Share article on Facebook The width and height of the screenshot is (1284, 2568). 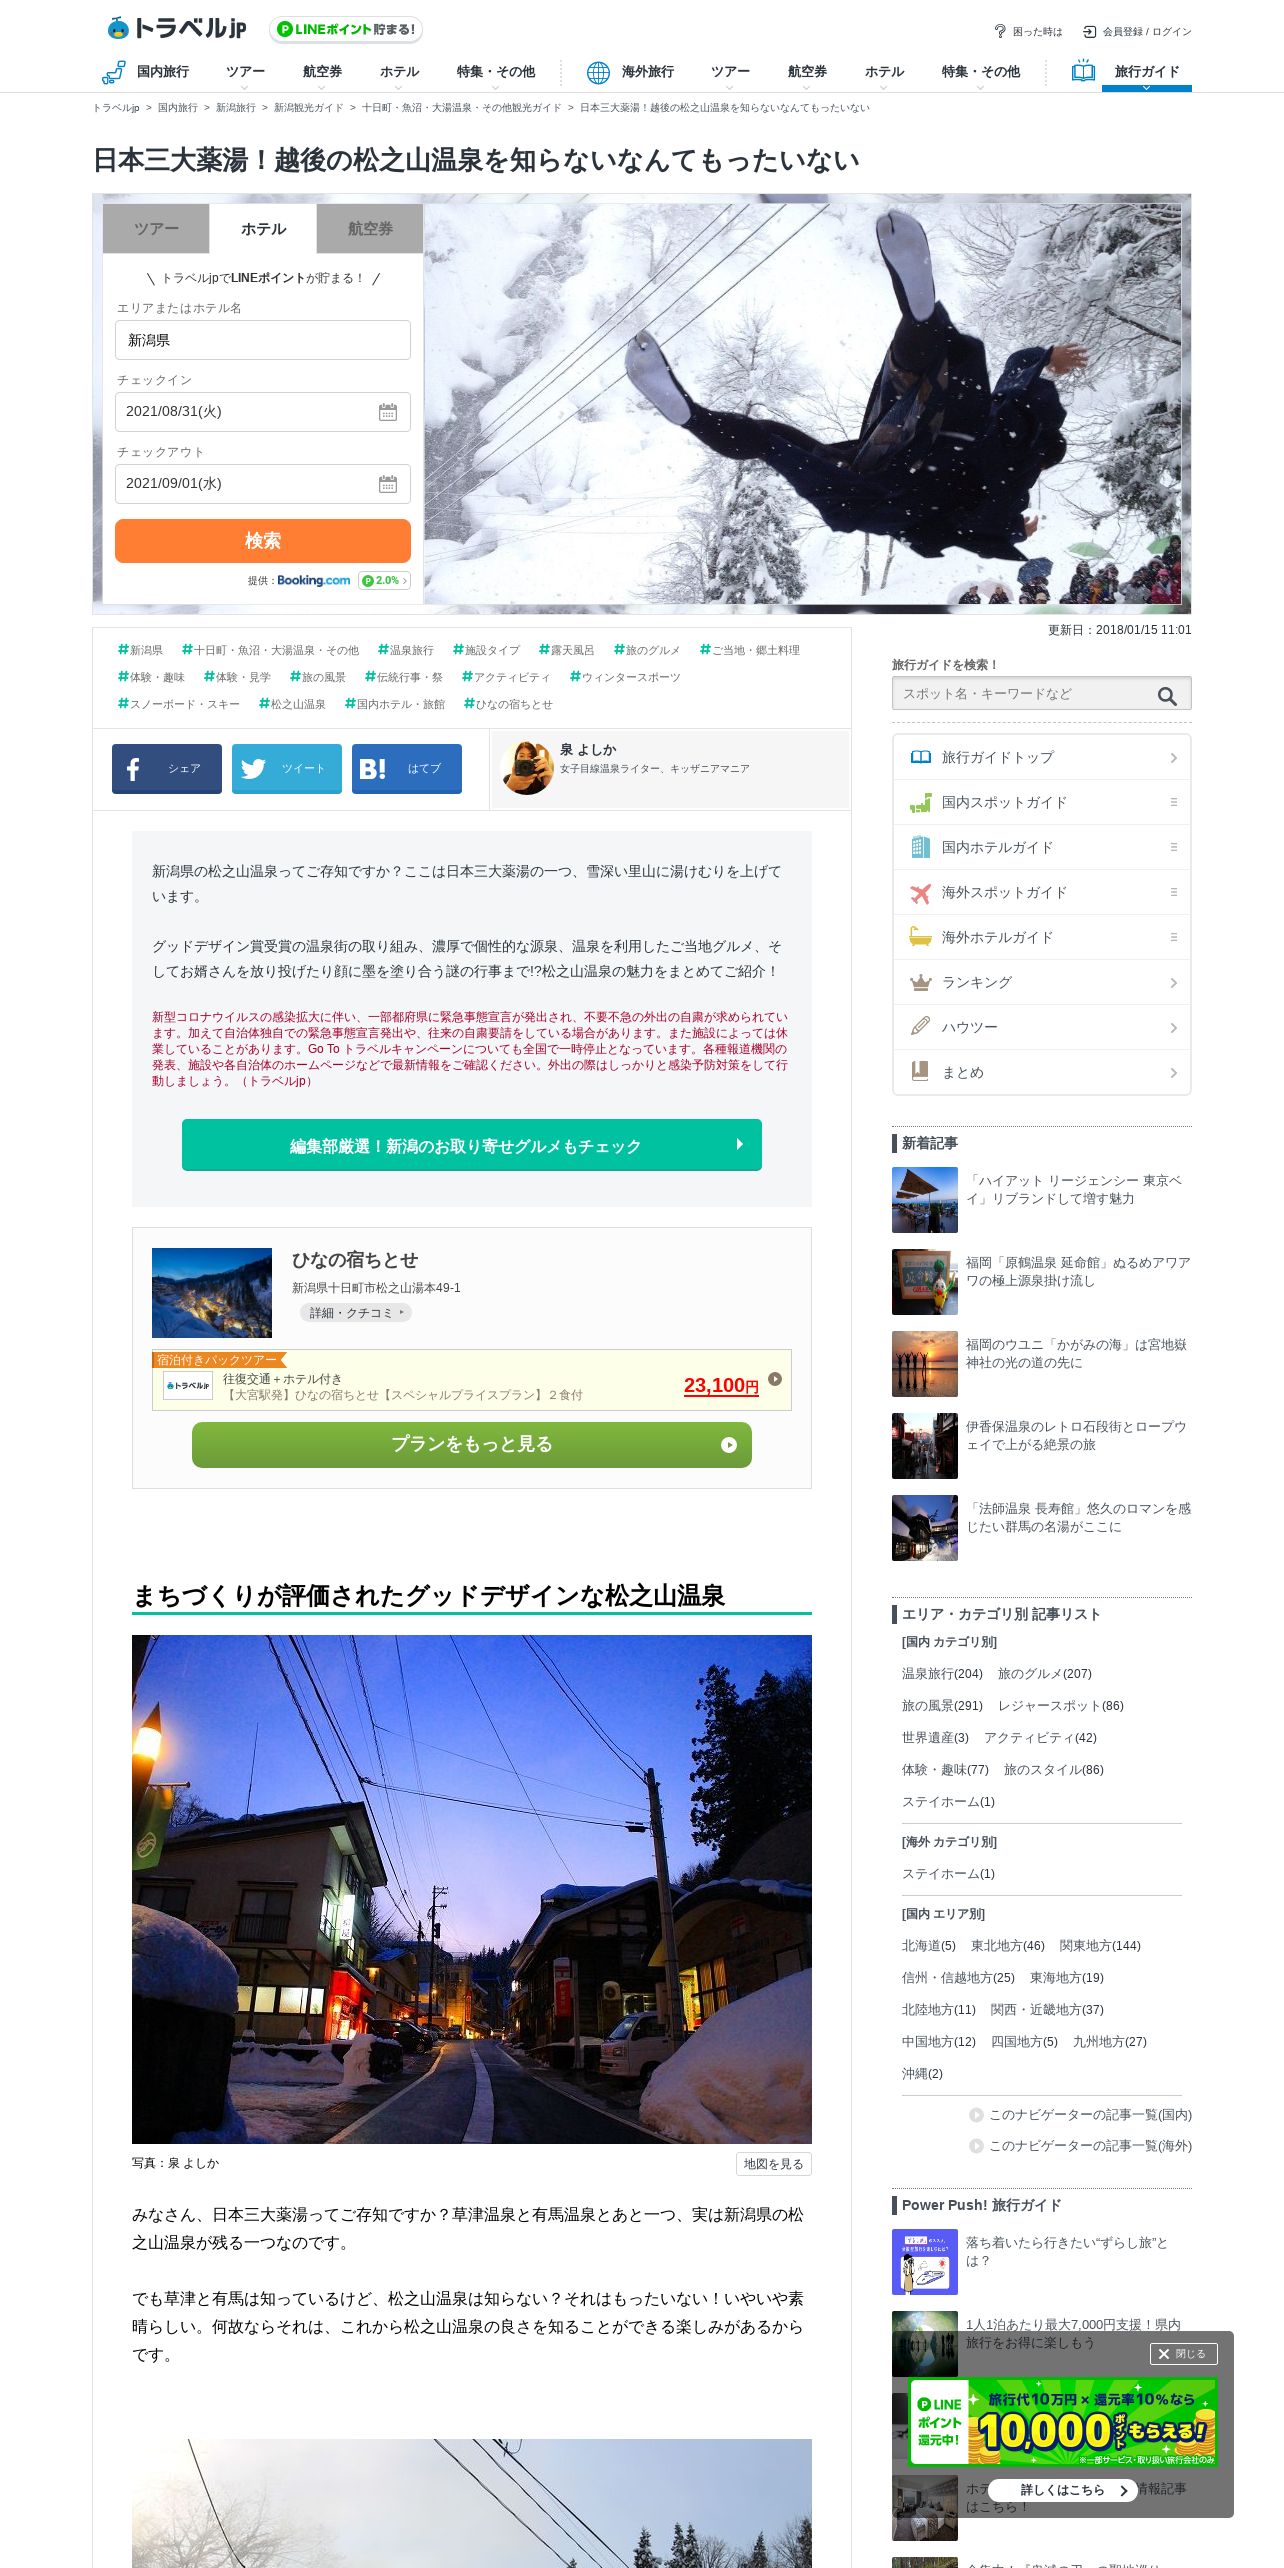pyautogui.click(x=167, y=769)
